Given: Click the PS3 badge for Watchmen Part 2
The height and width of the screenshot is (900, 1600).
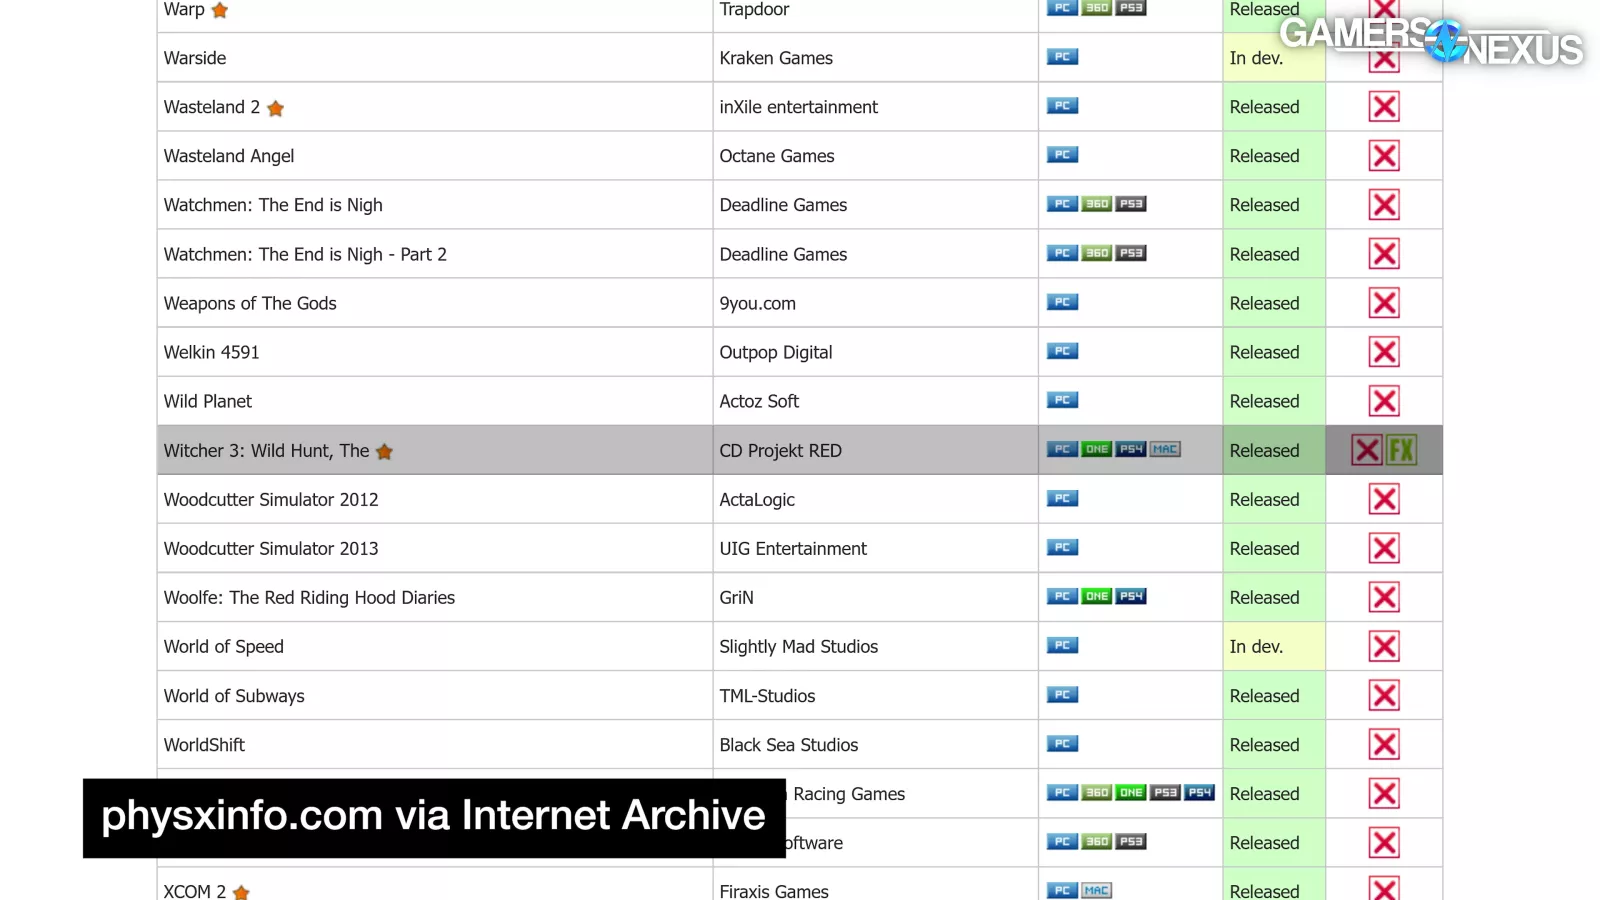Looking at the screenshot, I should 1131,253.
